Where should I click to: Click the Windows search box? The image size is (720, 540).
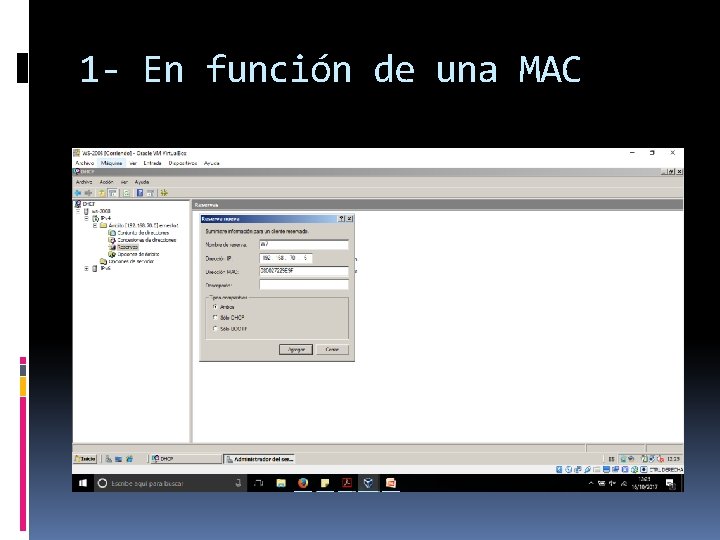[x=170, y=483]
